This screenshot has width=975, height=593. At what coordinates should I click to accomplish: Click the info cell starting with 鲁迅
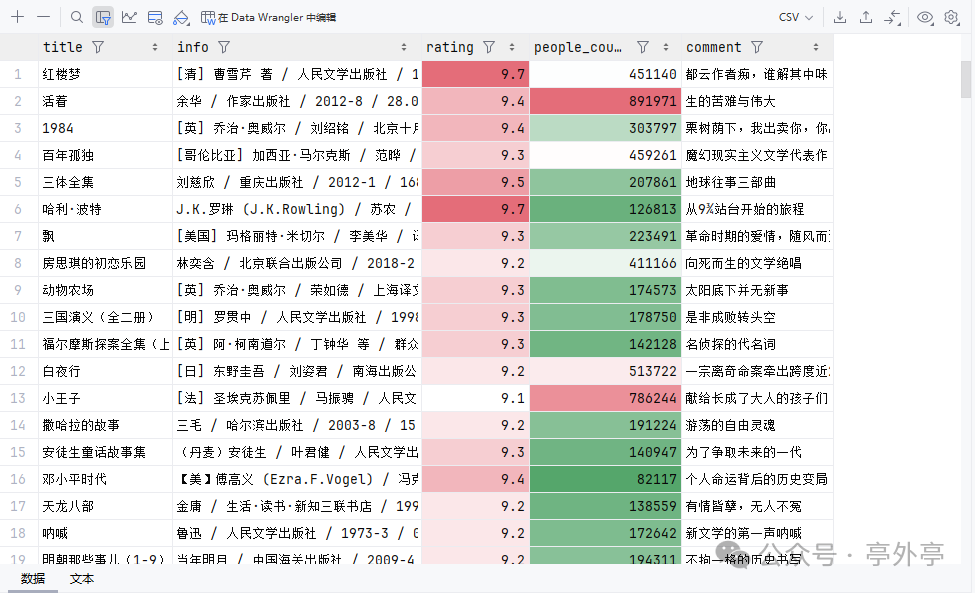[297, 533]
